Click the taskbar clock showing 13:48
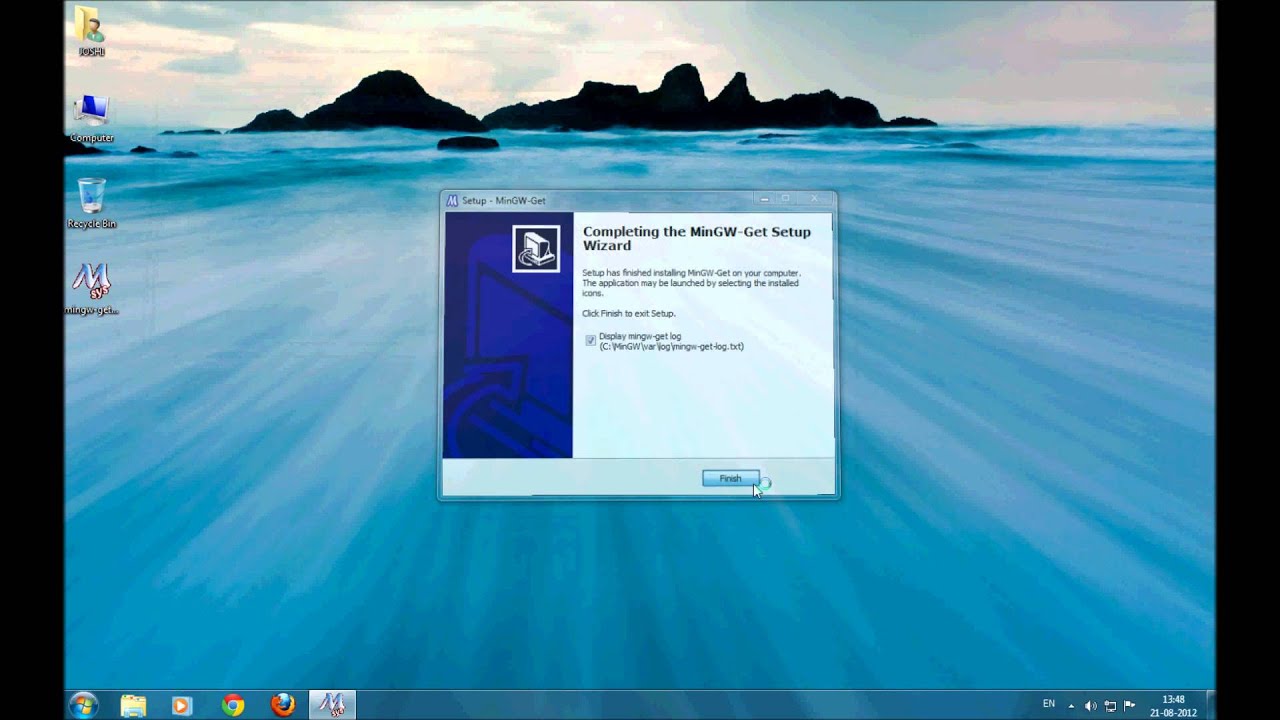The width and height of the screenshot is (1280, 720). point(1173,705)
